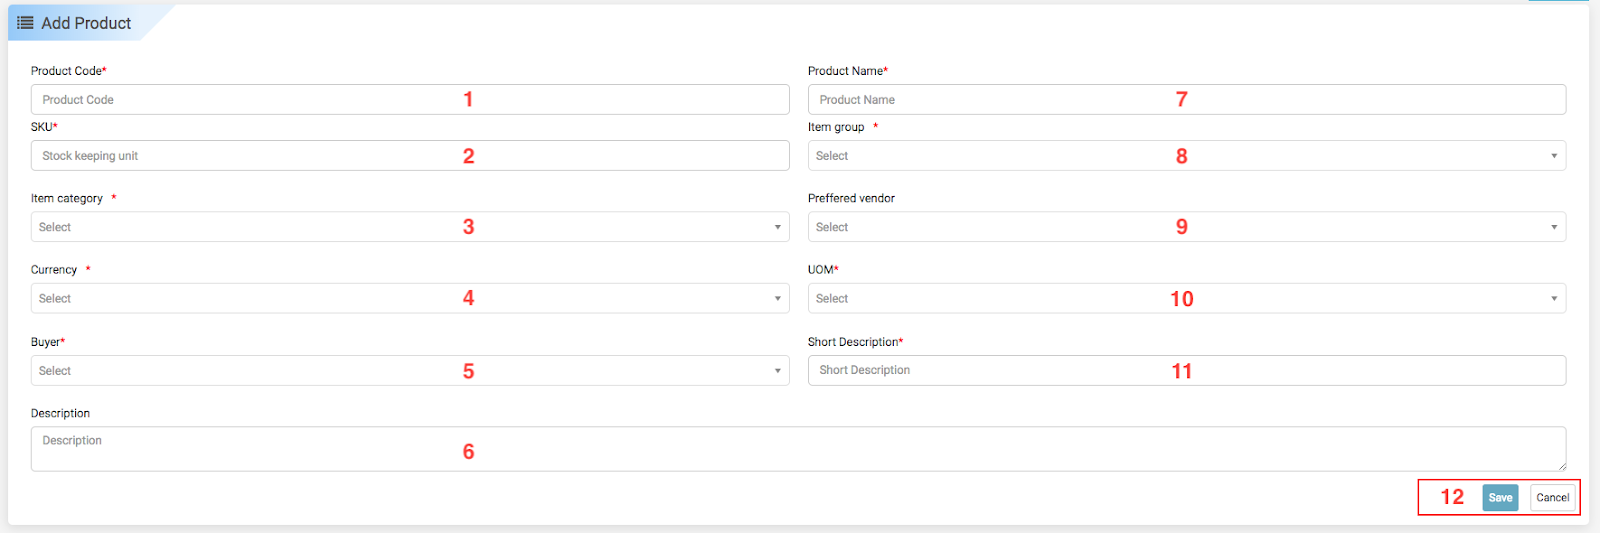Click the Short Description input field
This screenshot has height=533, width=1600.
(1000, 370)
